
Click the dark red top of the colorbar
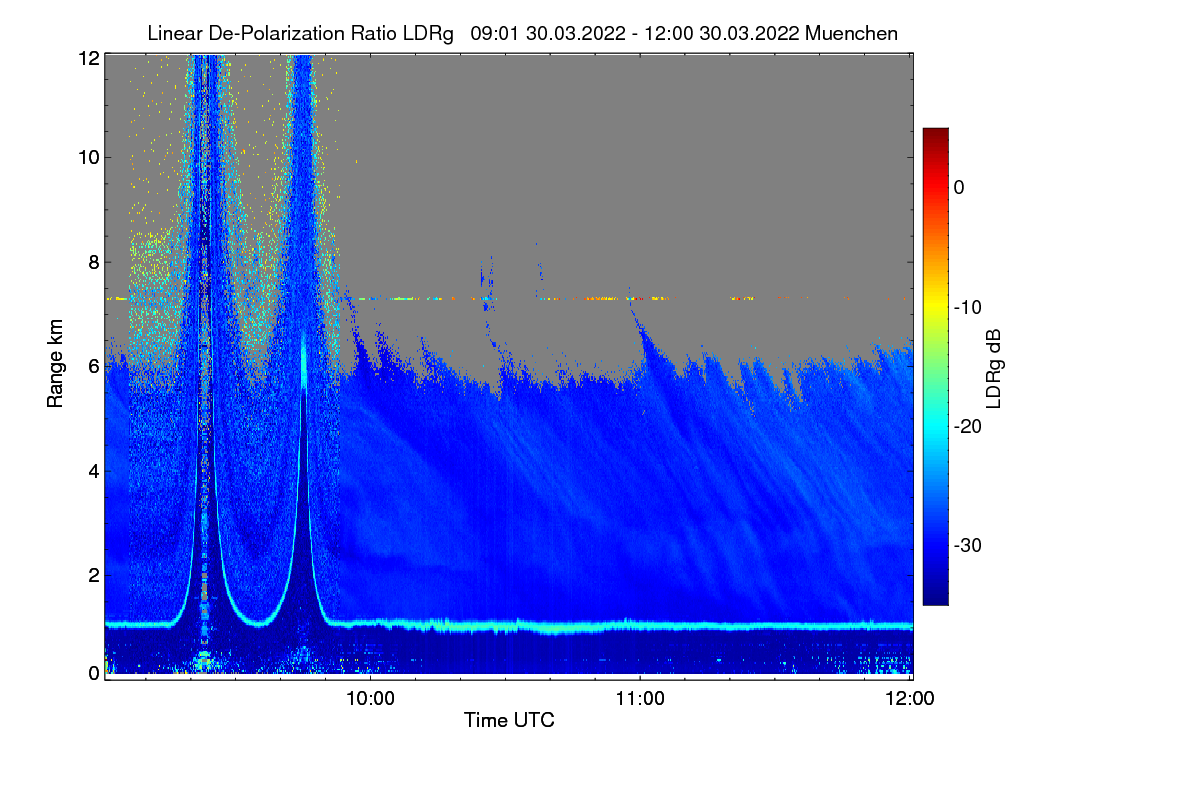935,135
